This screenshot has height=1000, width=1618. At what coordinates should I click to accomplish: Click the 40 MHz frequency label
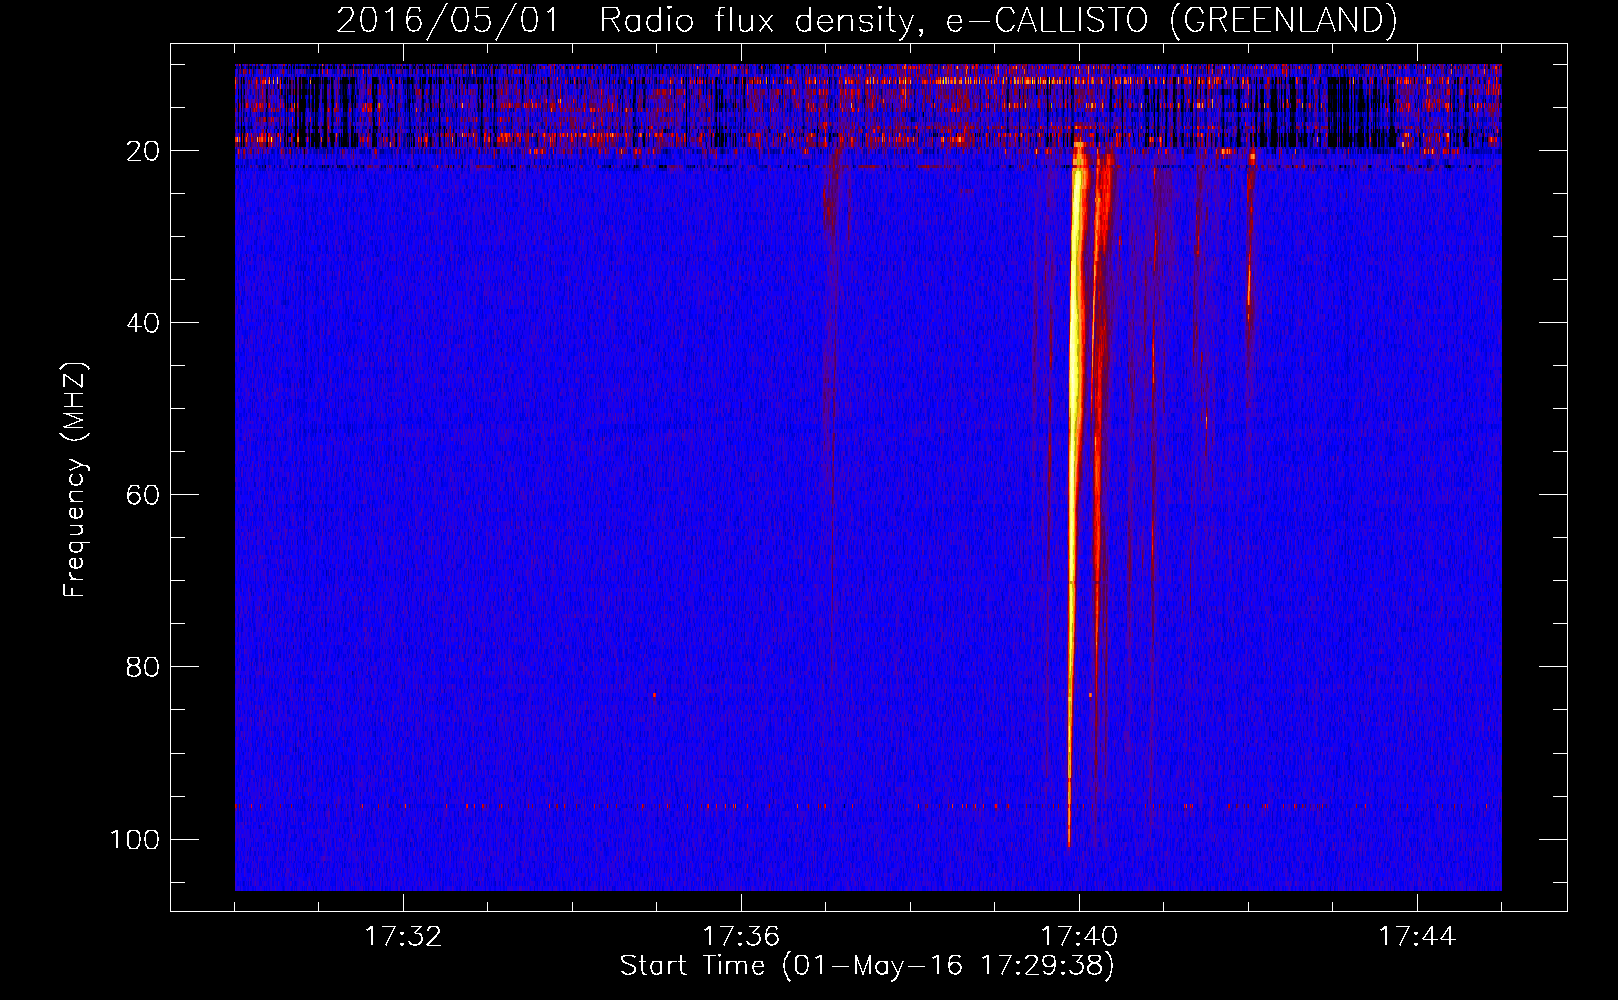143,323
